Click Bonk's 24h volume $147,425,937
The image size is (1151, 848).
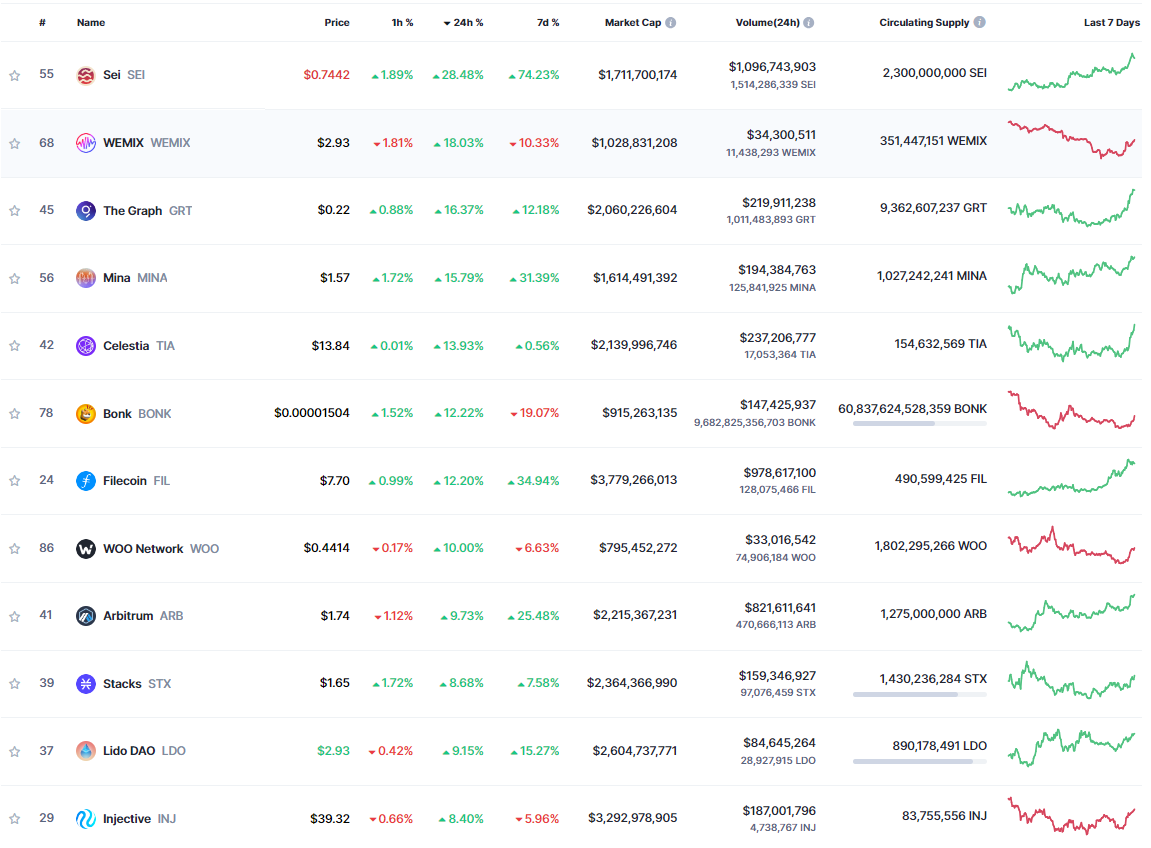777,405
